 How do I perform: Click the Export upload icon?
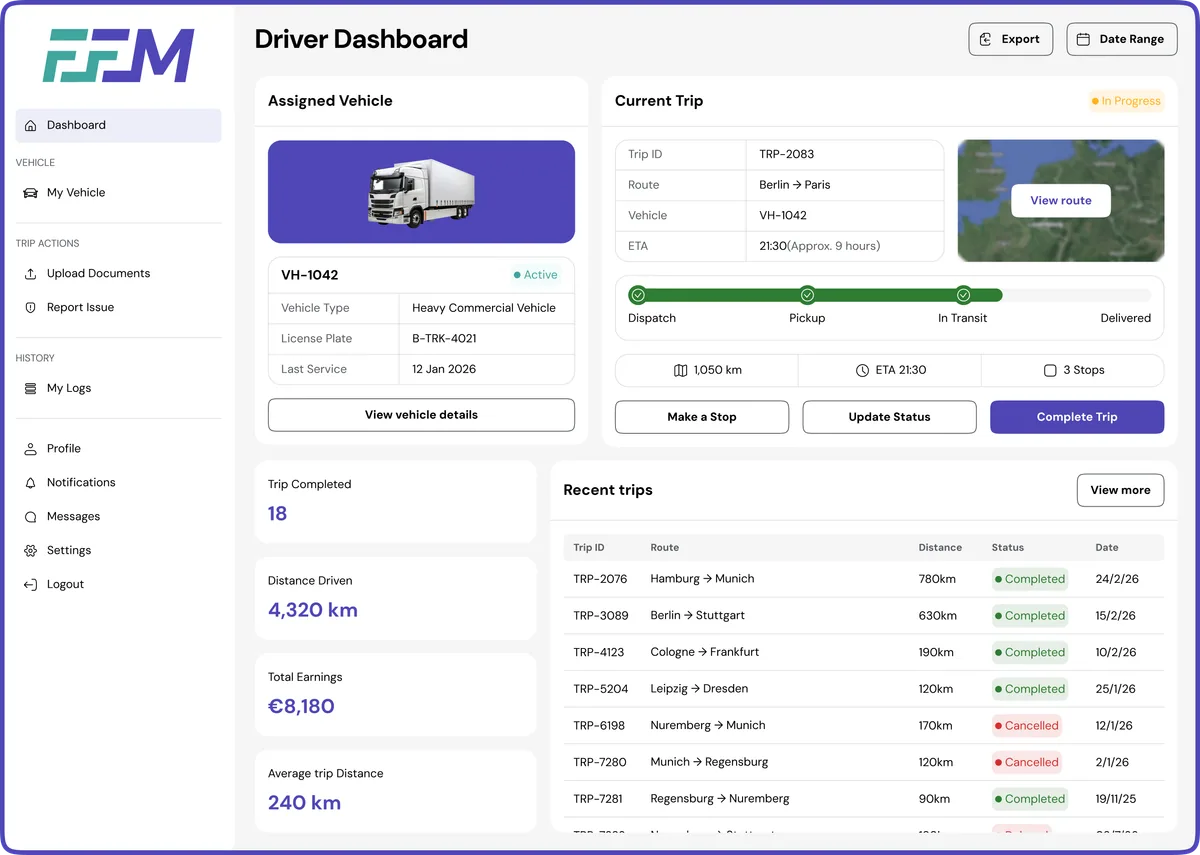click(988, 39)
